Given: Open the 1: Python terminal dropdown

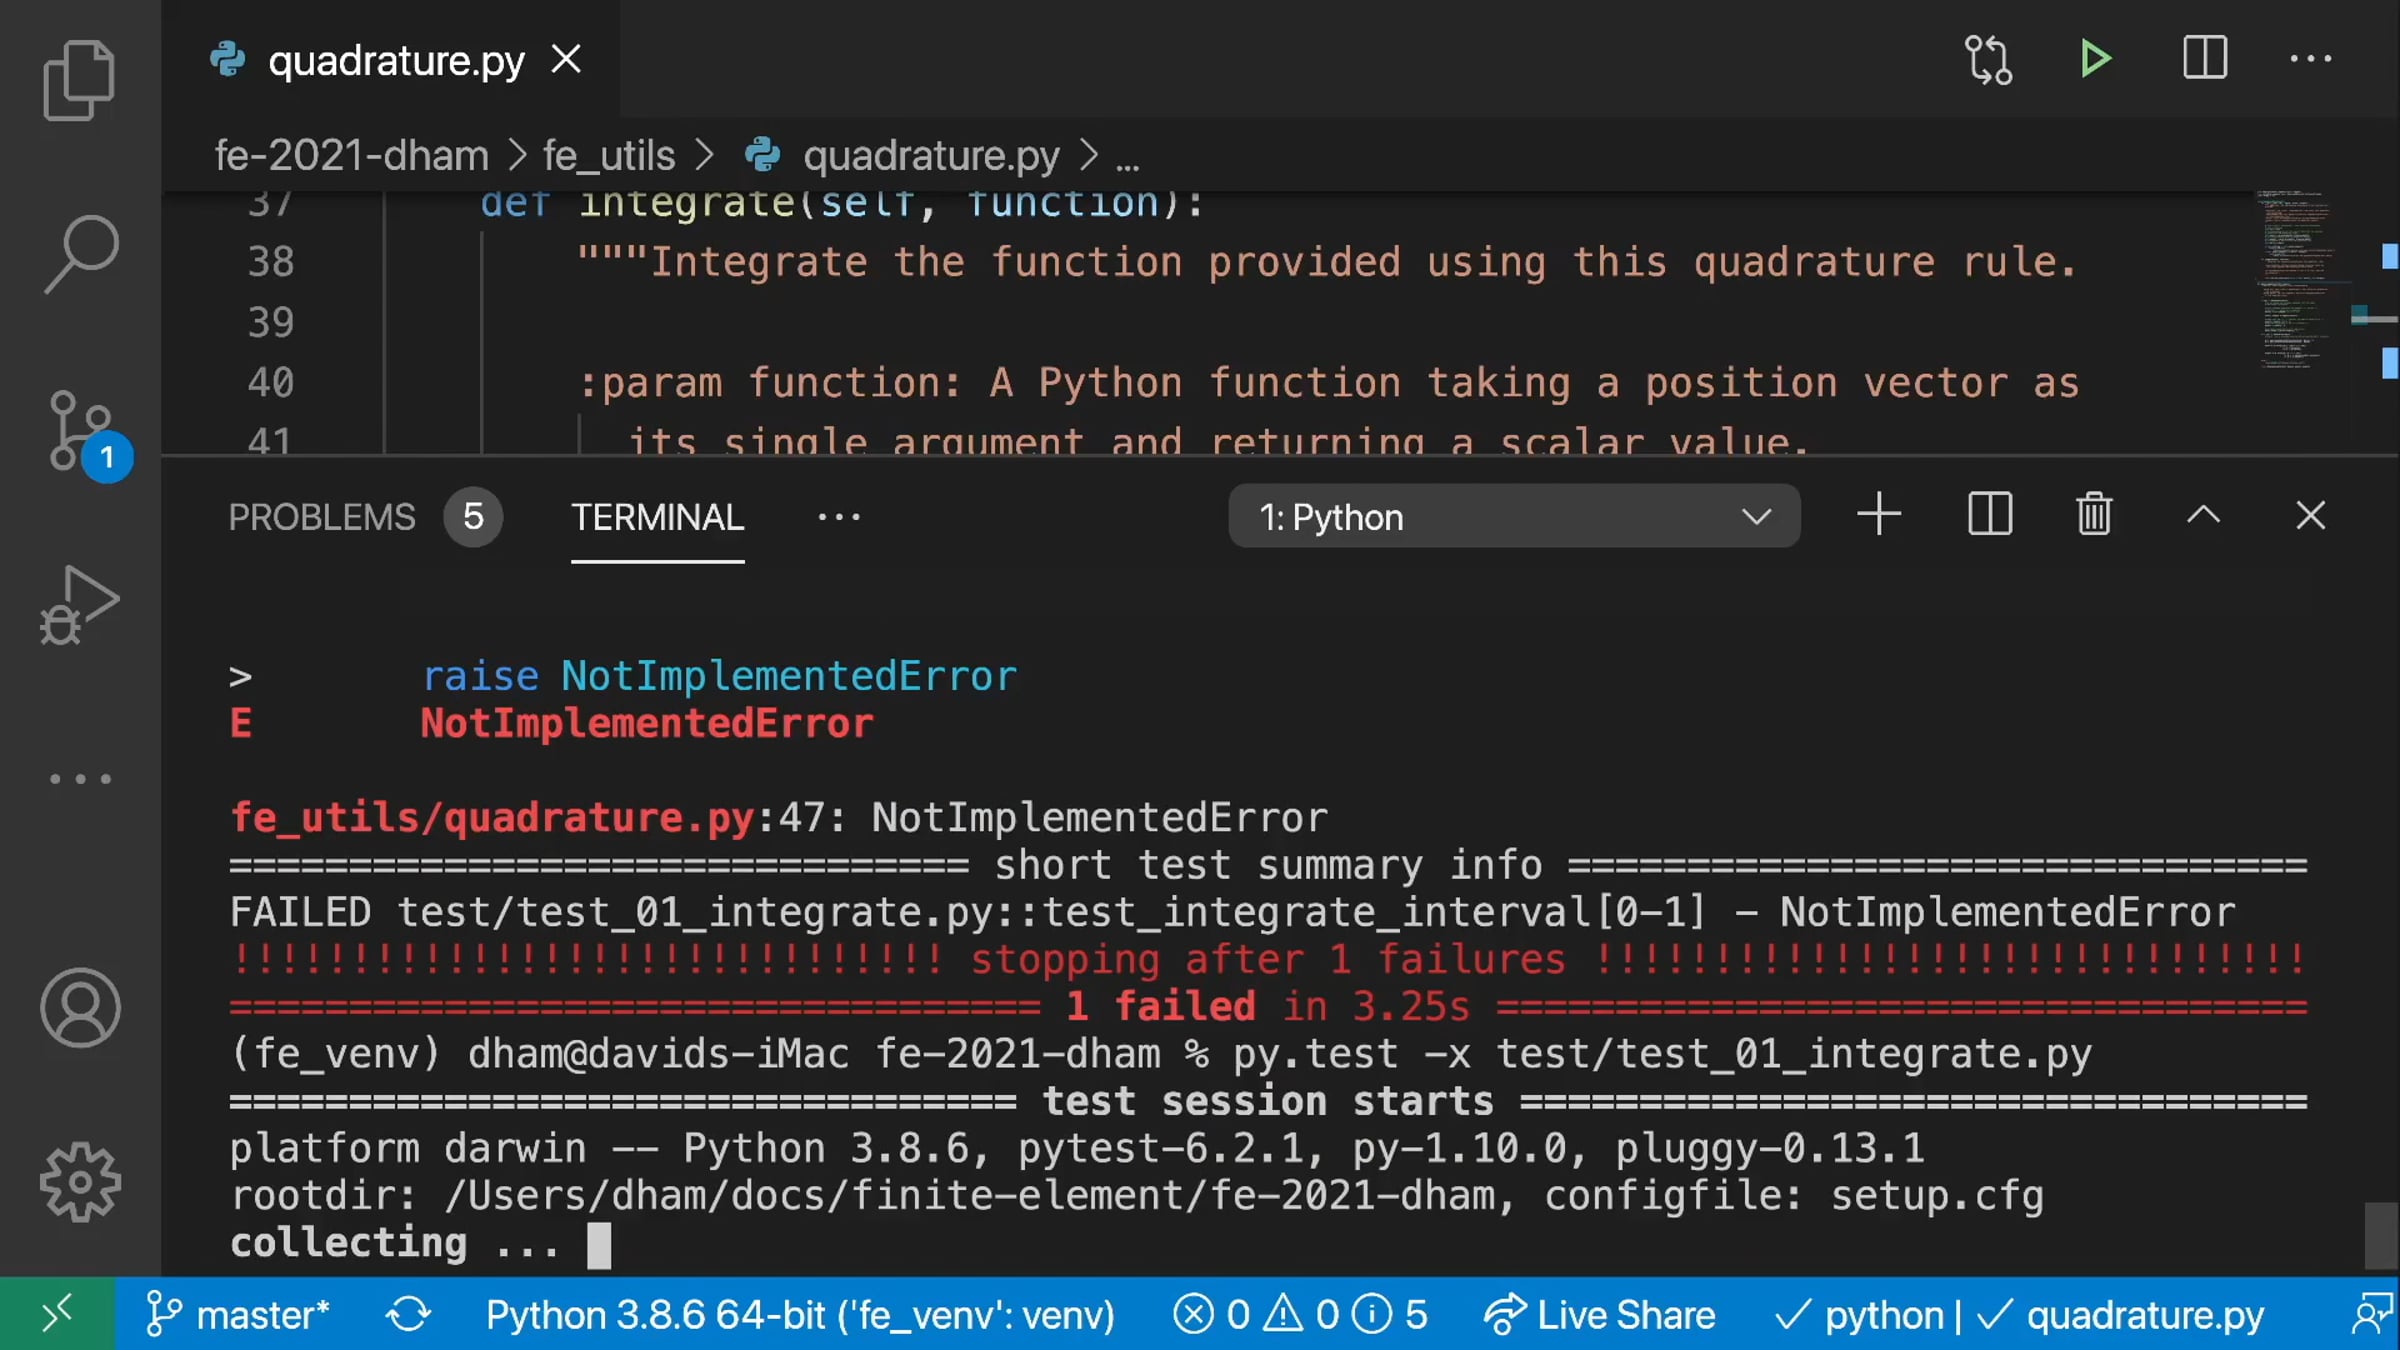Looking at the screenshot, I should pyautogui.click(x=1513, y=517).
